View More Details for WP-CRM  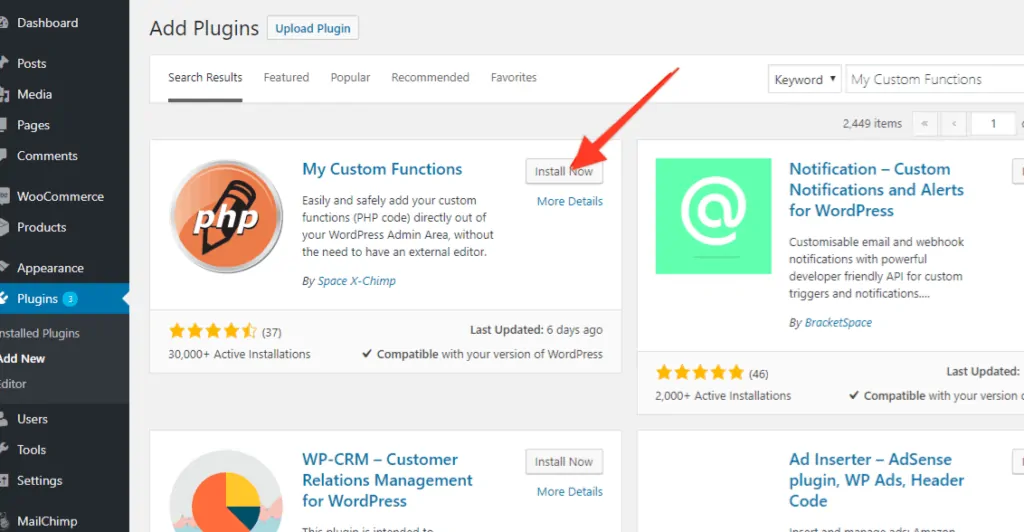click(569, 492)
